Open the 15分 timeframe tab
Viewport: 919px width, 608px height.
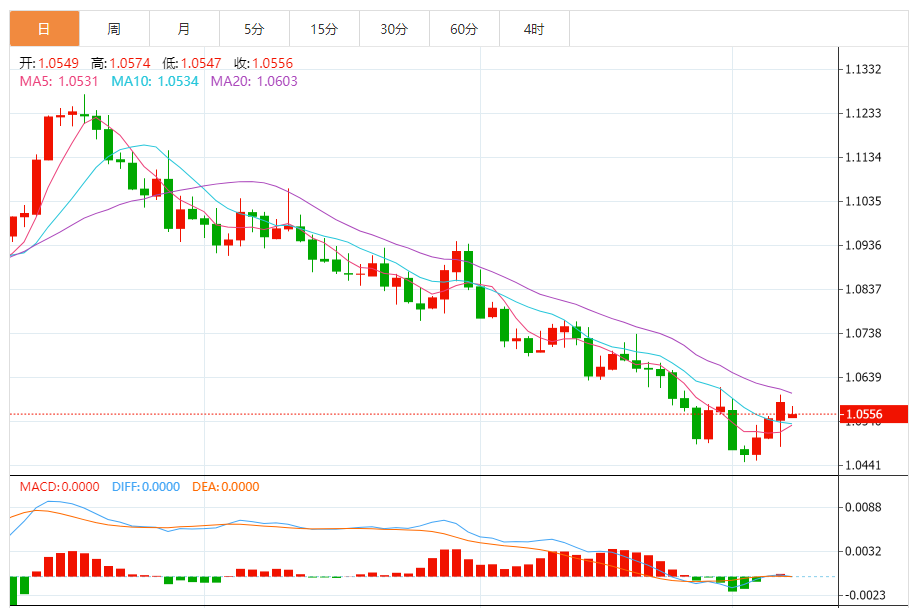324,28
